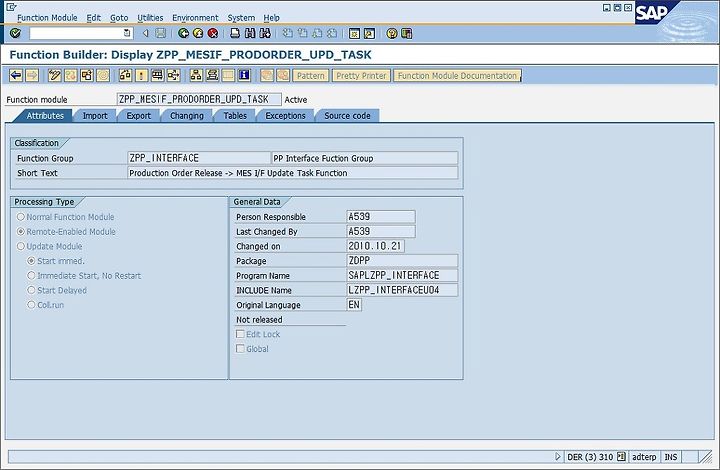Switch to the Exceptions tab
The height and width of the screenshot is (470, 720).
click(x=285, y=116)
